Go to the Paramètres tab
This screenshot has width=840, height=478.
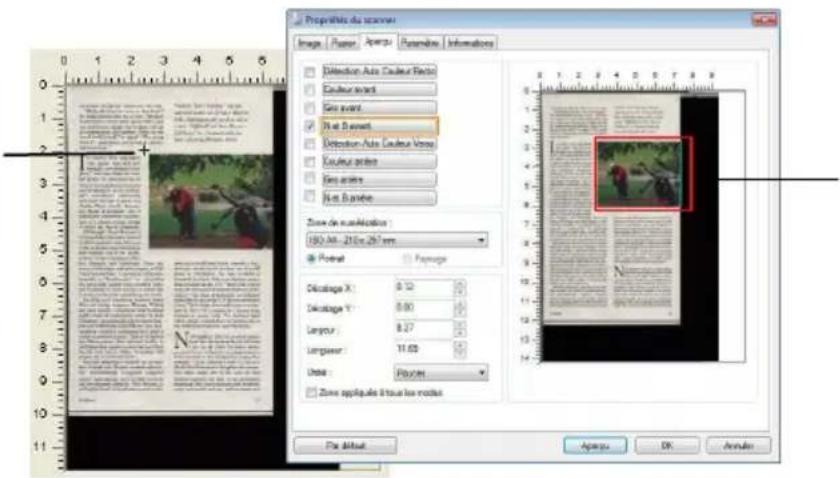pos(420,43)
